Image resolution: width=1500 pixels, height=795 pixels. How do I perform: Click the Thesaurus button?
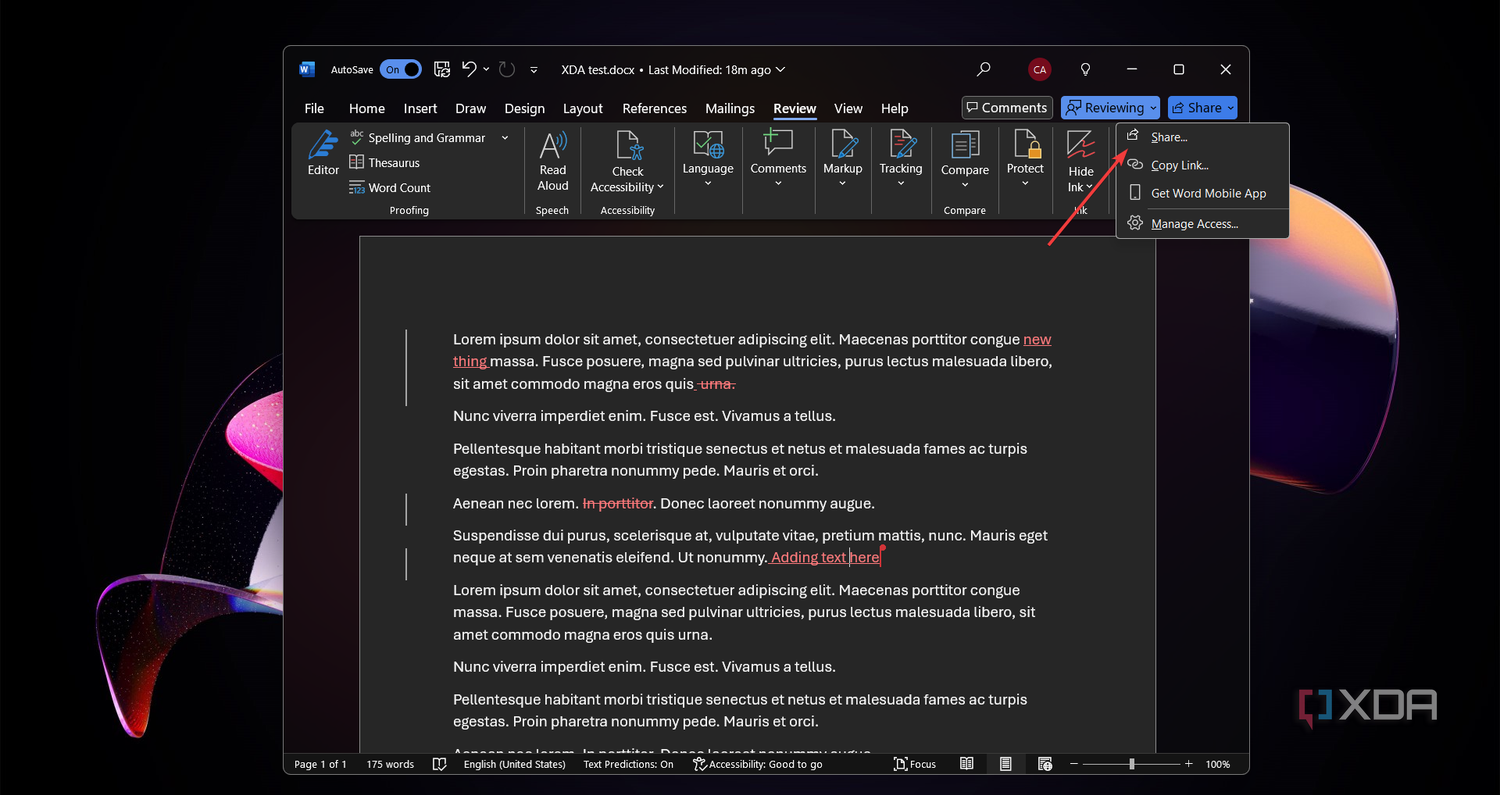[x=384, y=163]
